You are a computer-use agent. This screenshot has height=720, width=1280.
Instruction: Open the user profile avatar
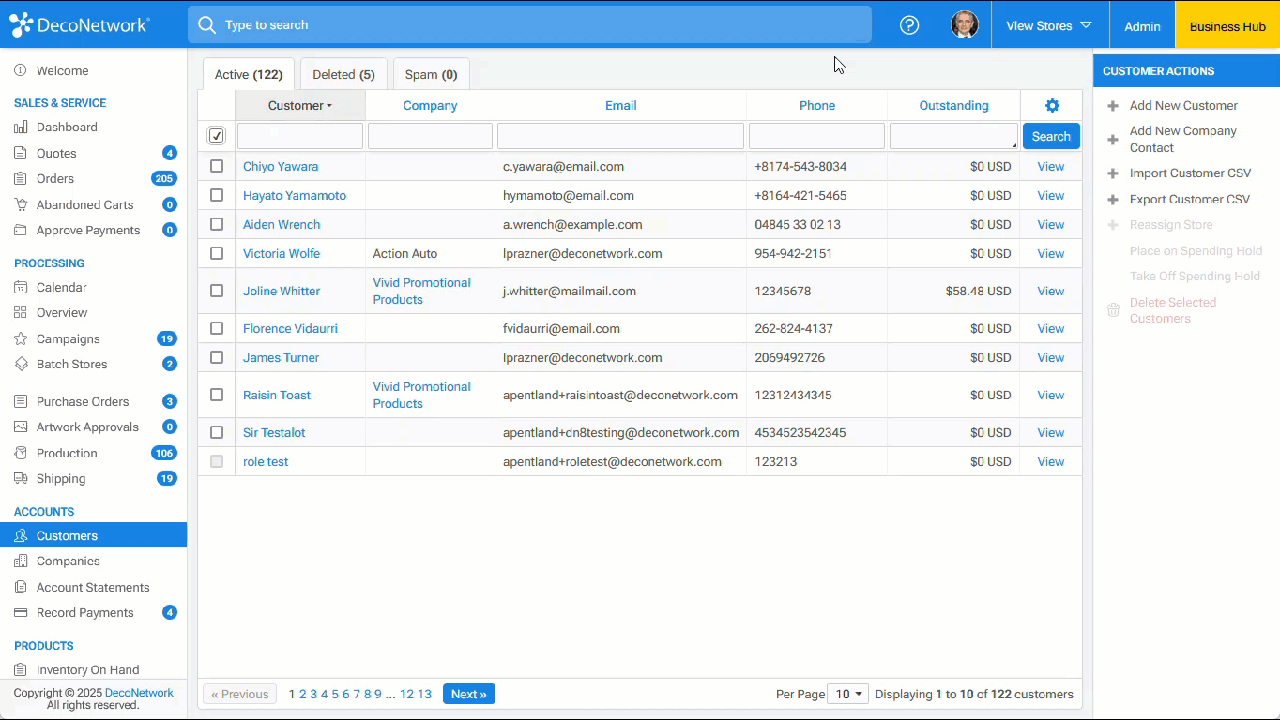(964, 25)
